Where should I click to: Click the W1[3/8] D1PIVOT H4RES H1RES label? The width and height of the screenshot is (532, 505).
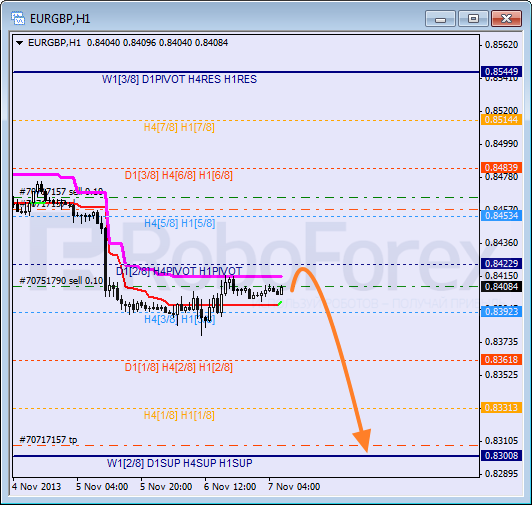179,79
